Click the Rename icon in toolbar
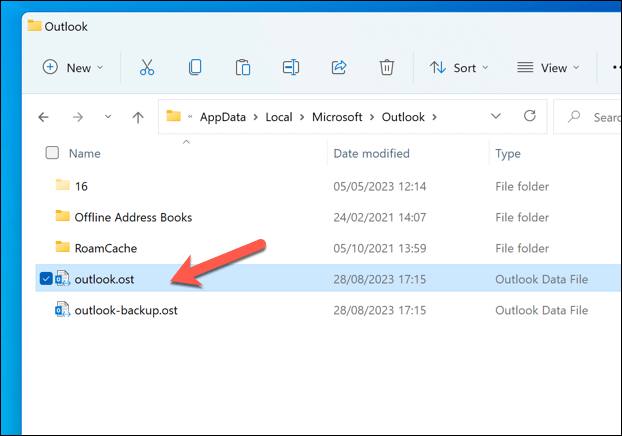This screenshot has width=622, height=436. click(291, 67)
